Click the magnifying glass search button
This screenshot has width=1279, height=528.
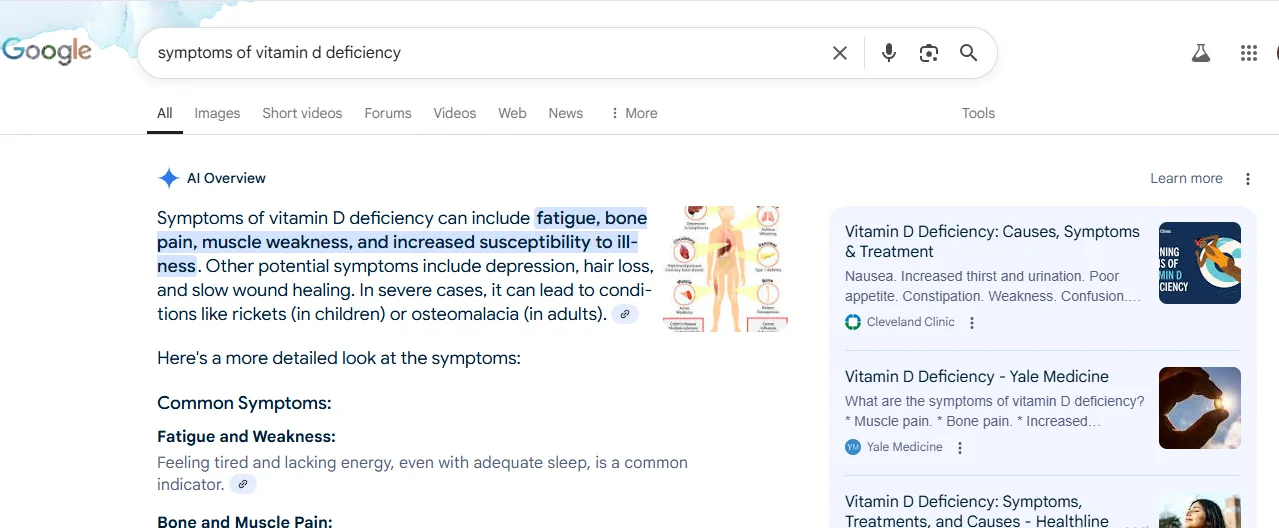968,53
